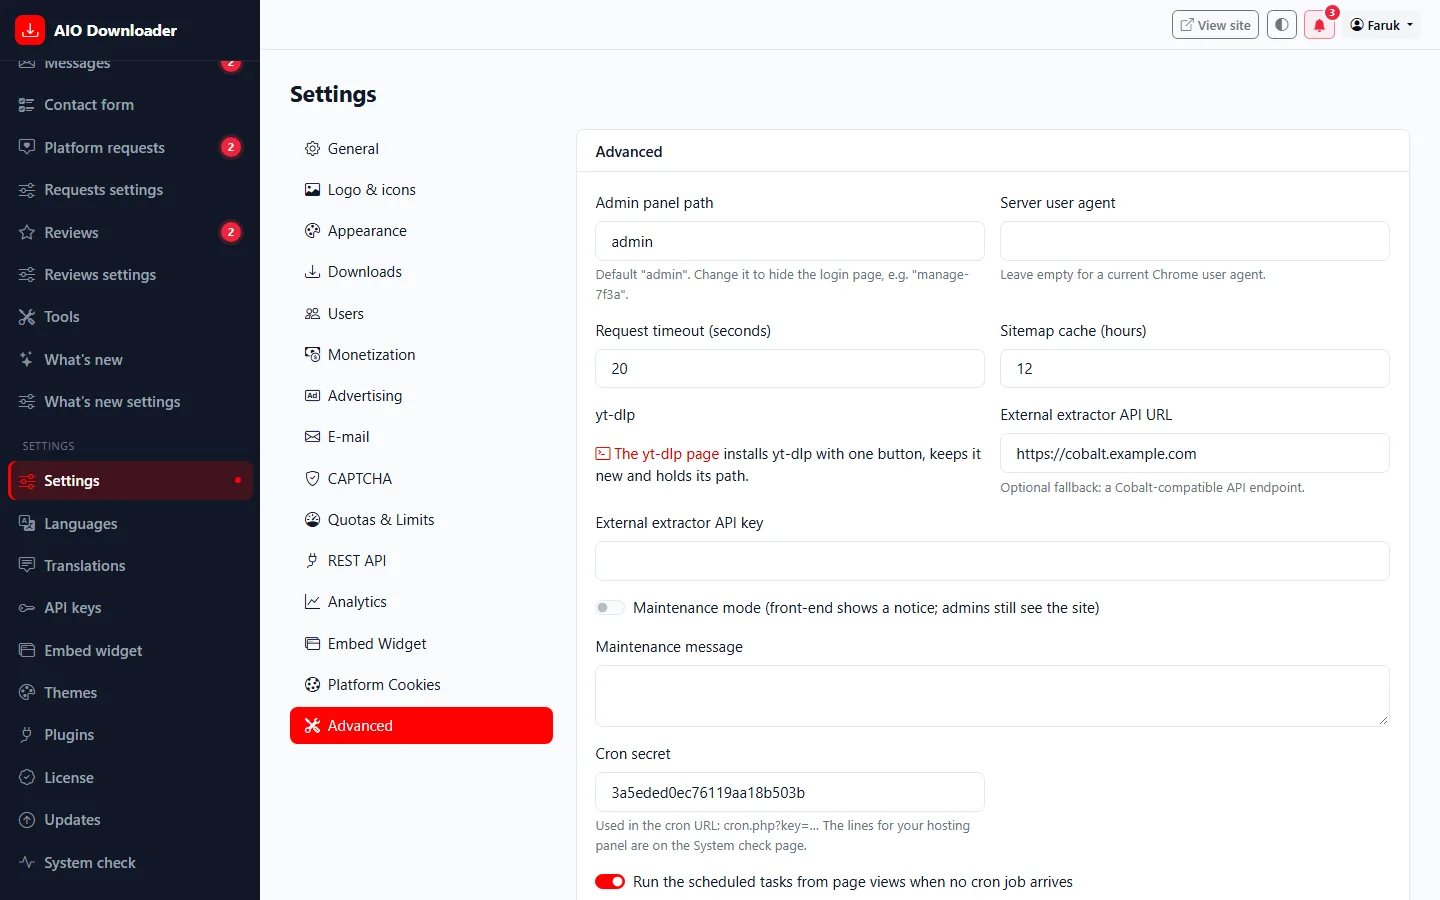
Task: Click the API keys key icon
Action: pyautogui.click(x=27, y=608)
